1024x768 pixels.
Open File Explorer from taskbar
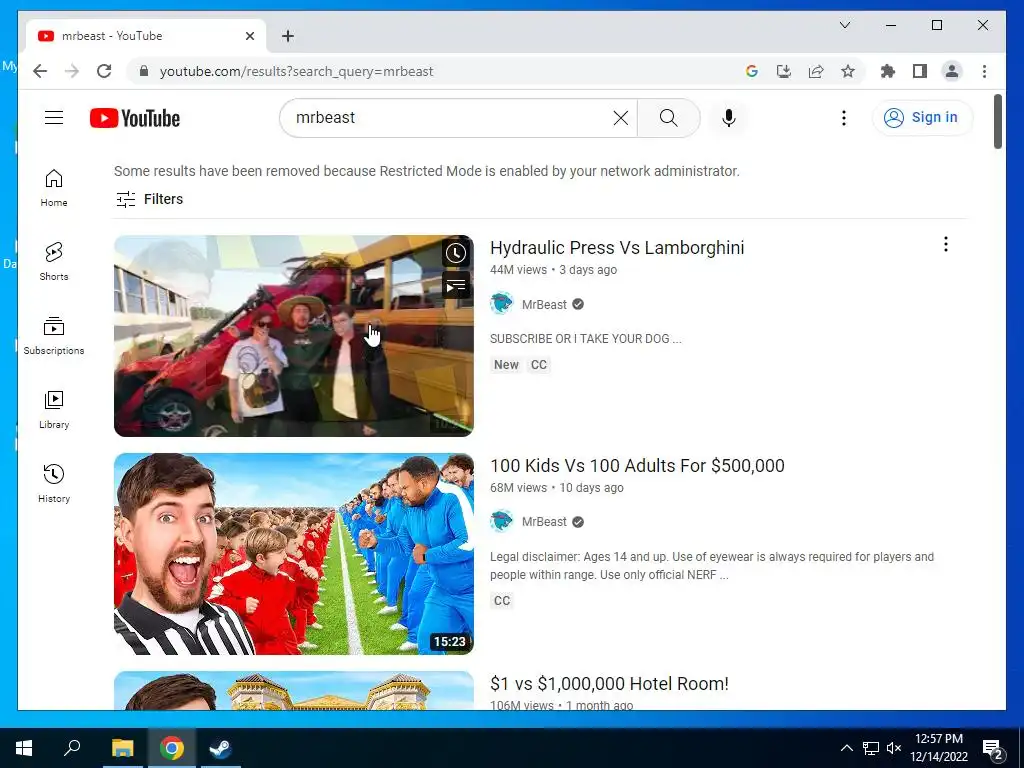click(x=122, y=748)
